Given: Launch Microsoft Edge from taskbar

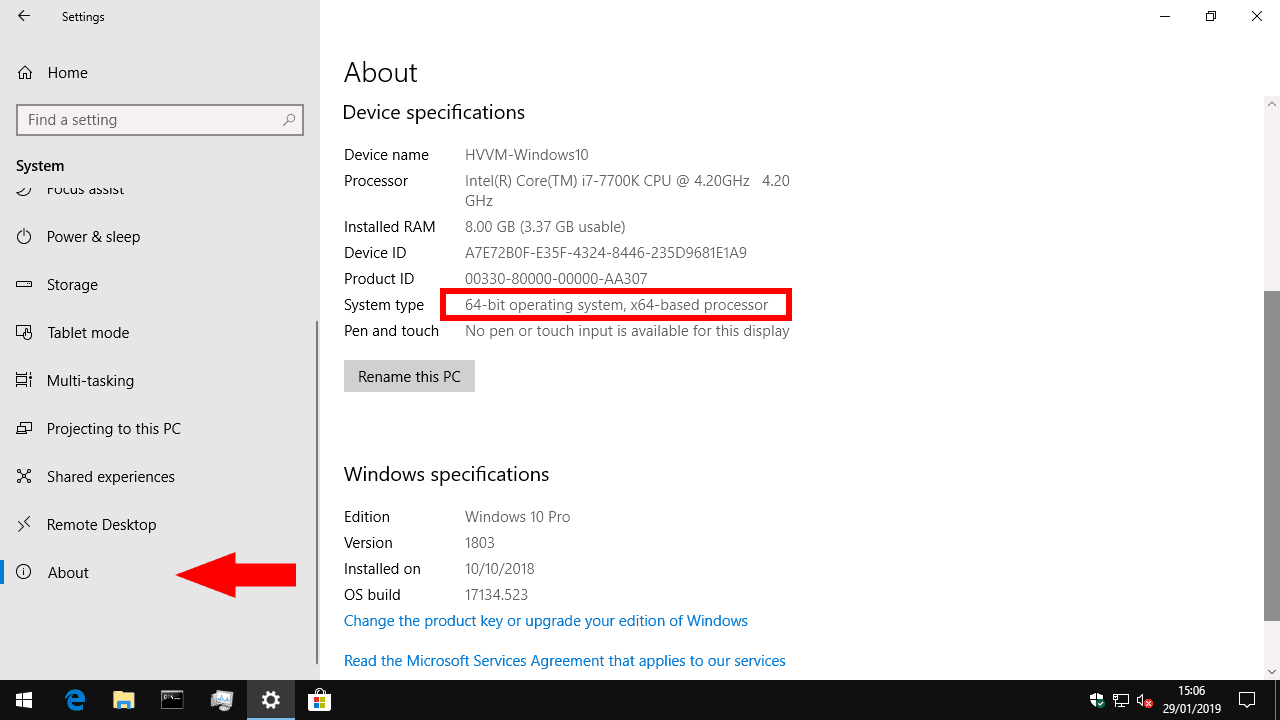Looking at the screenshot, I should 75,700.
